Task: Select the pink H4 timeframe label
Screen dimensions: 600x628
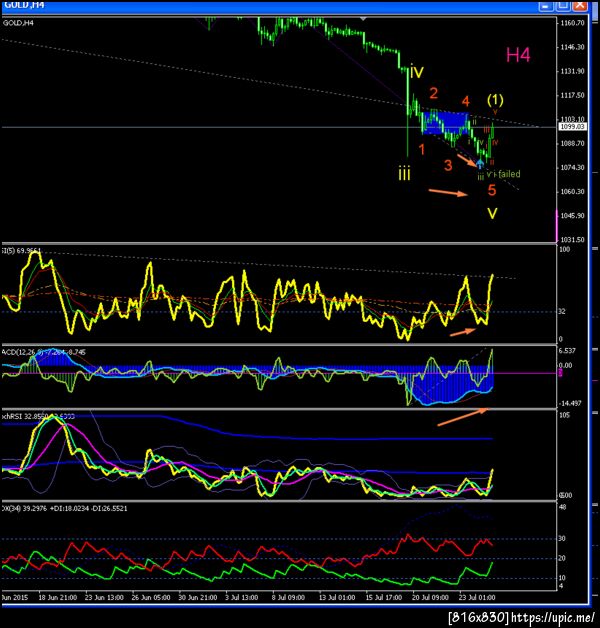Action: click(518, 55)
